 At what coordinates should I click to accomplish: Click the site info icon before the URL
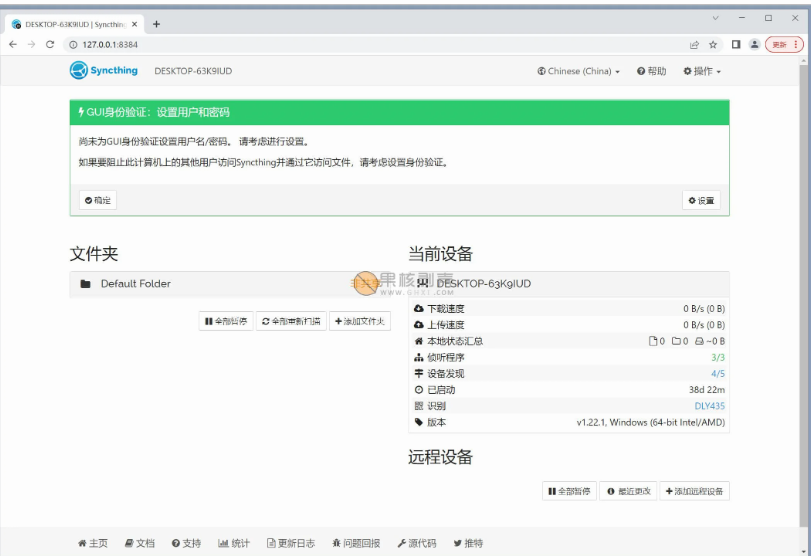[x=73, y=45]
